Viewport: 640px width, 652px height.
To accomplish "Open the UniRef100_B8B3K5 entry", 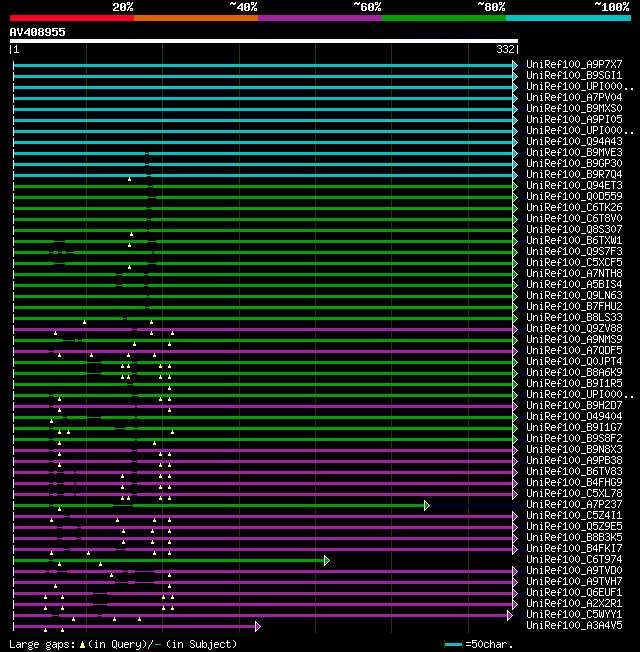I will pyautogui.click(x=574, y=538).
